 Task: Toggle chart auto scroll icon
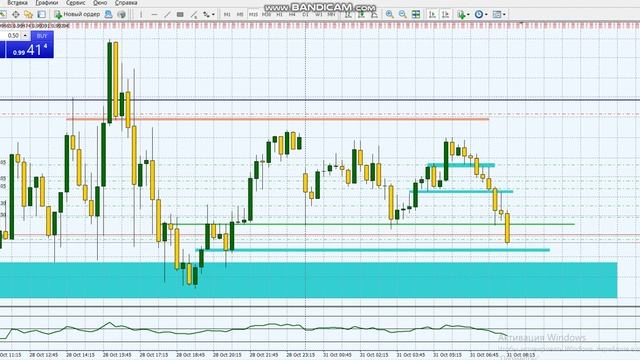(x=432, y=15)
